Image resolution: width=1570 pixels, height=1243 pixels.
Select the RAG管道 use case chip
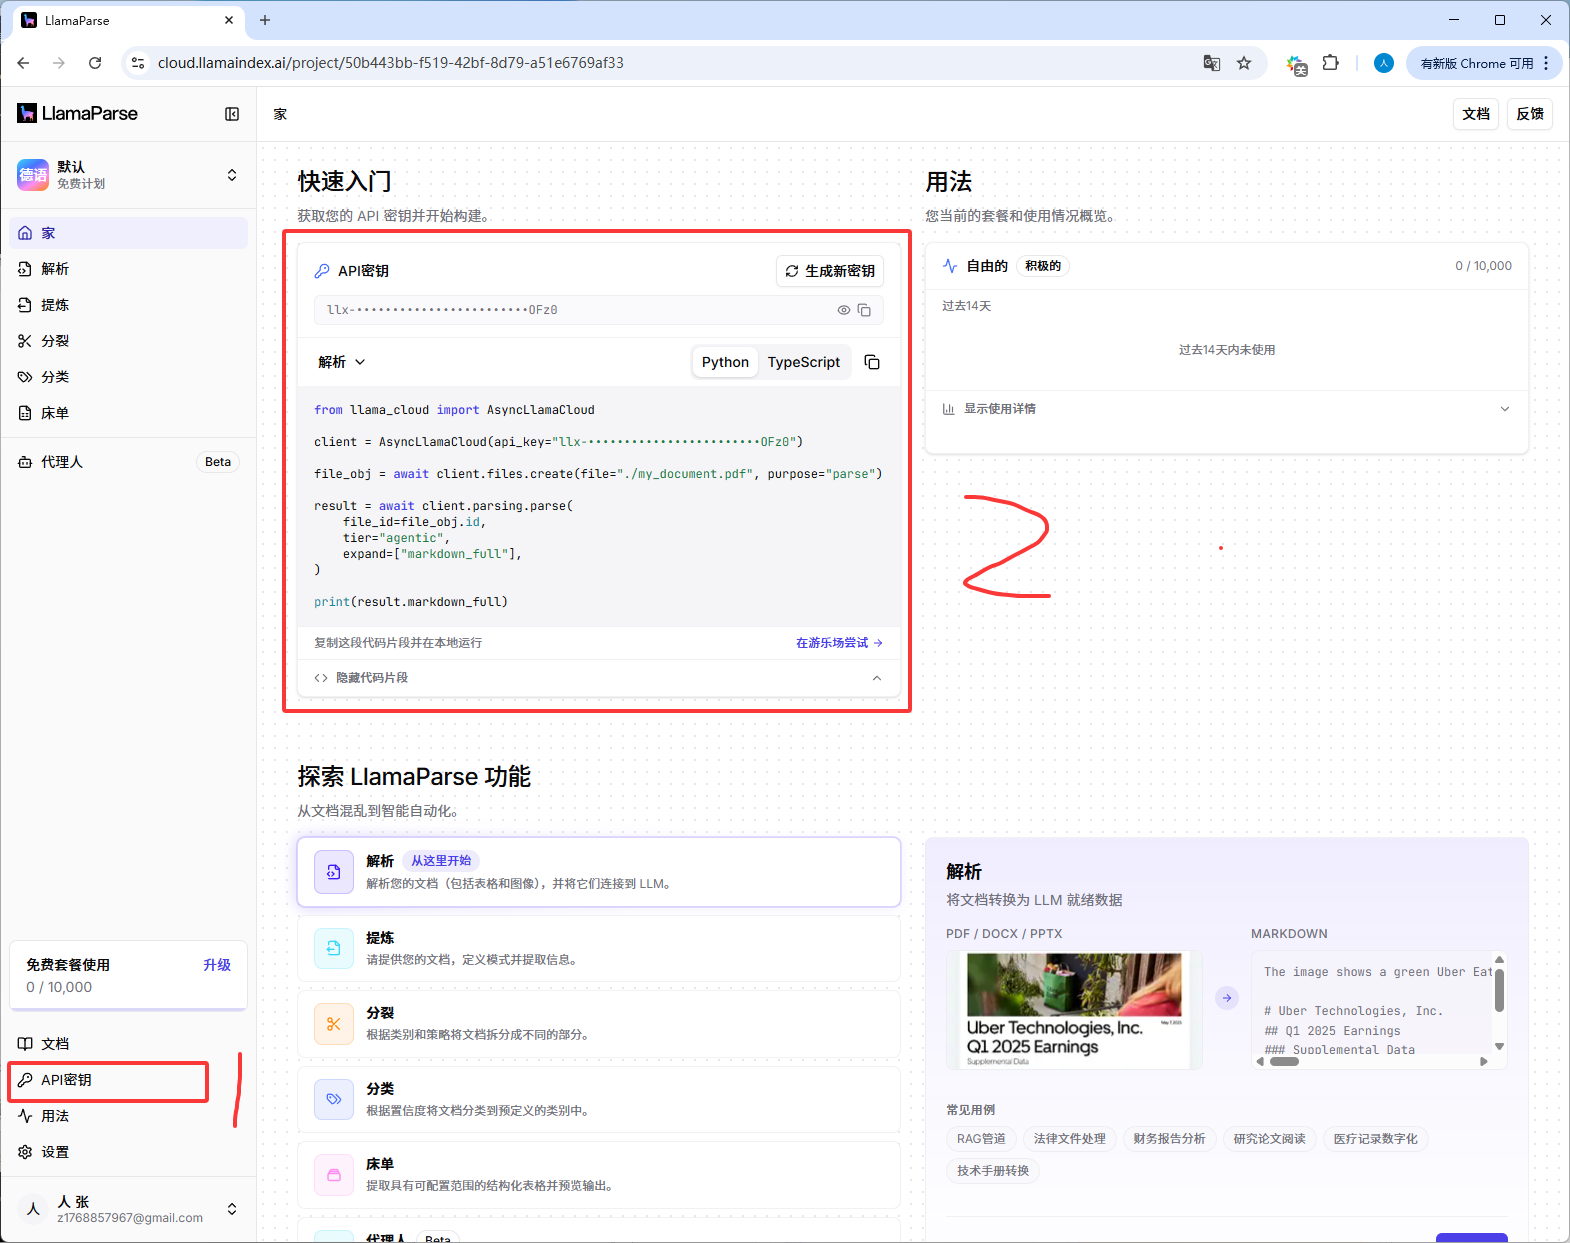click(981, 1139)
